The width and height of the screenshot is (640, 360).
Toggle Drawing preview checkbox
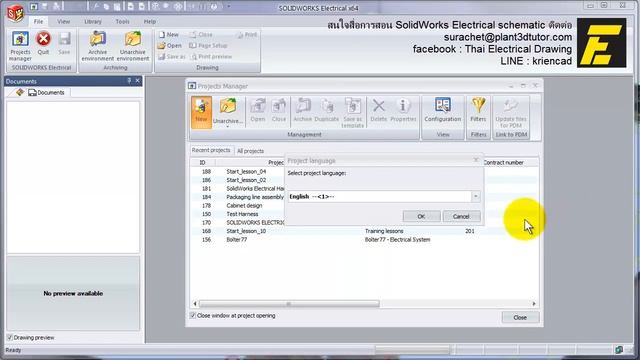pos(10,338)
